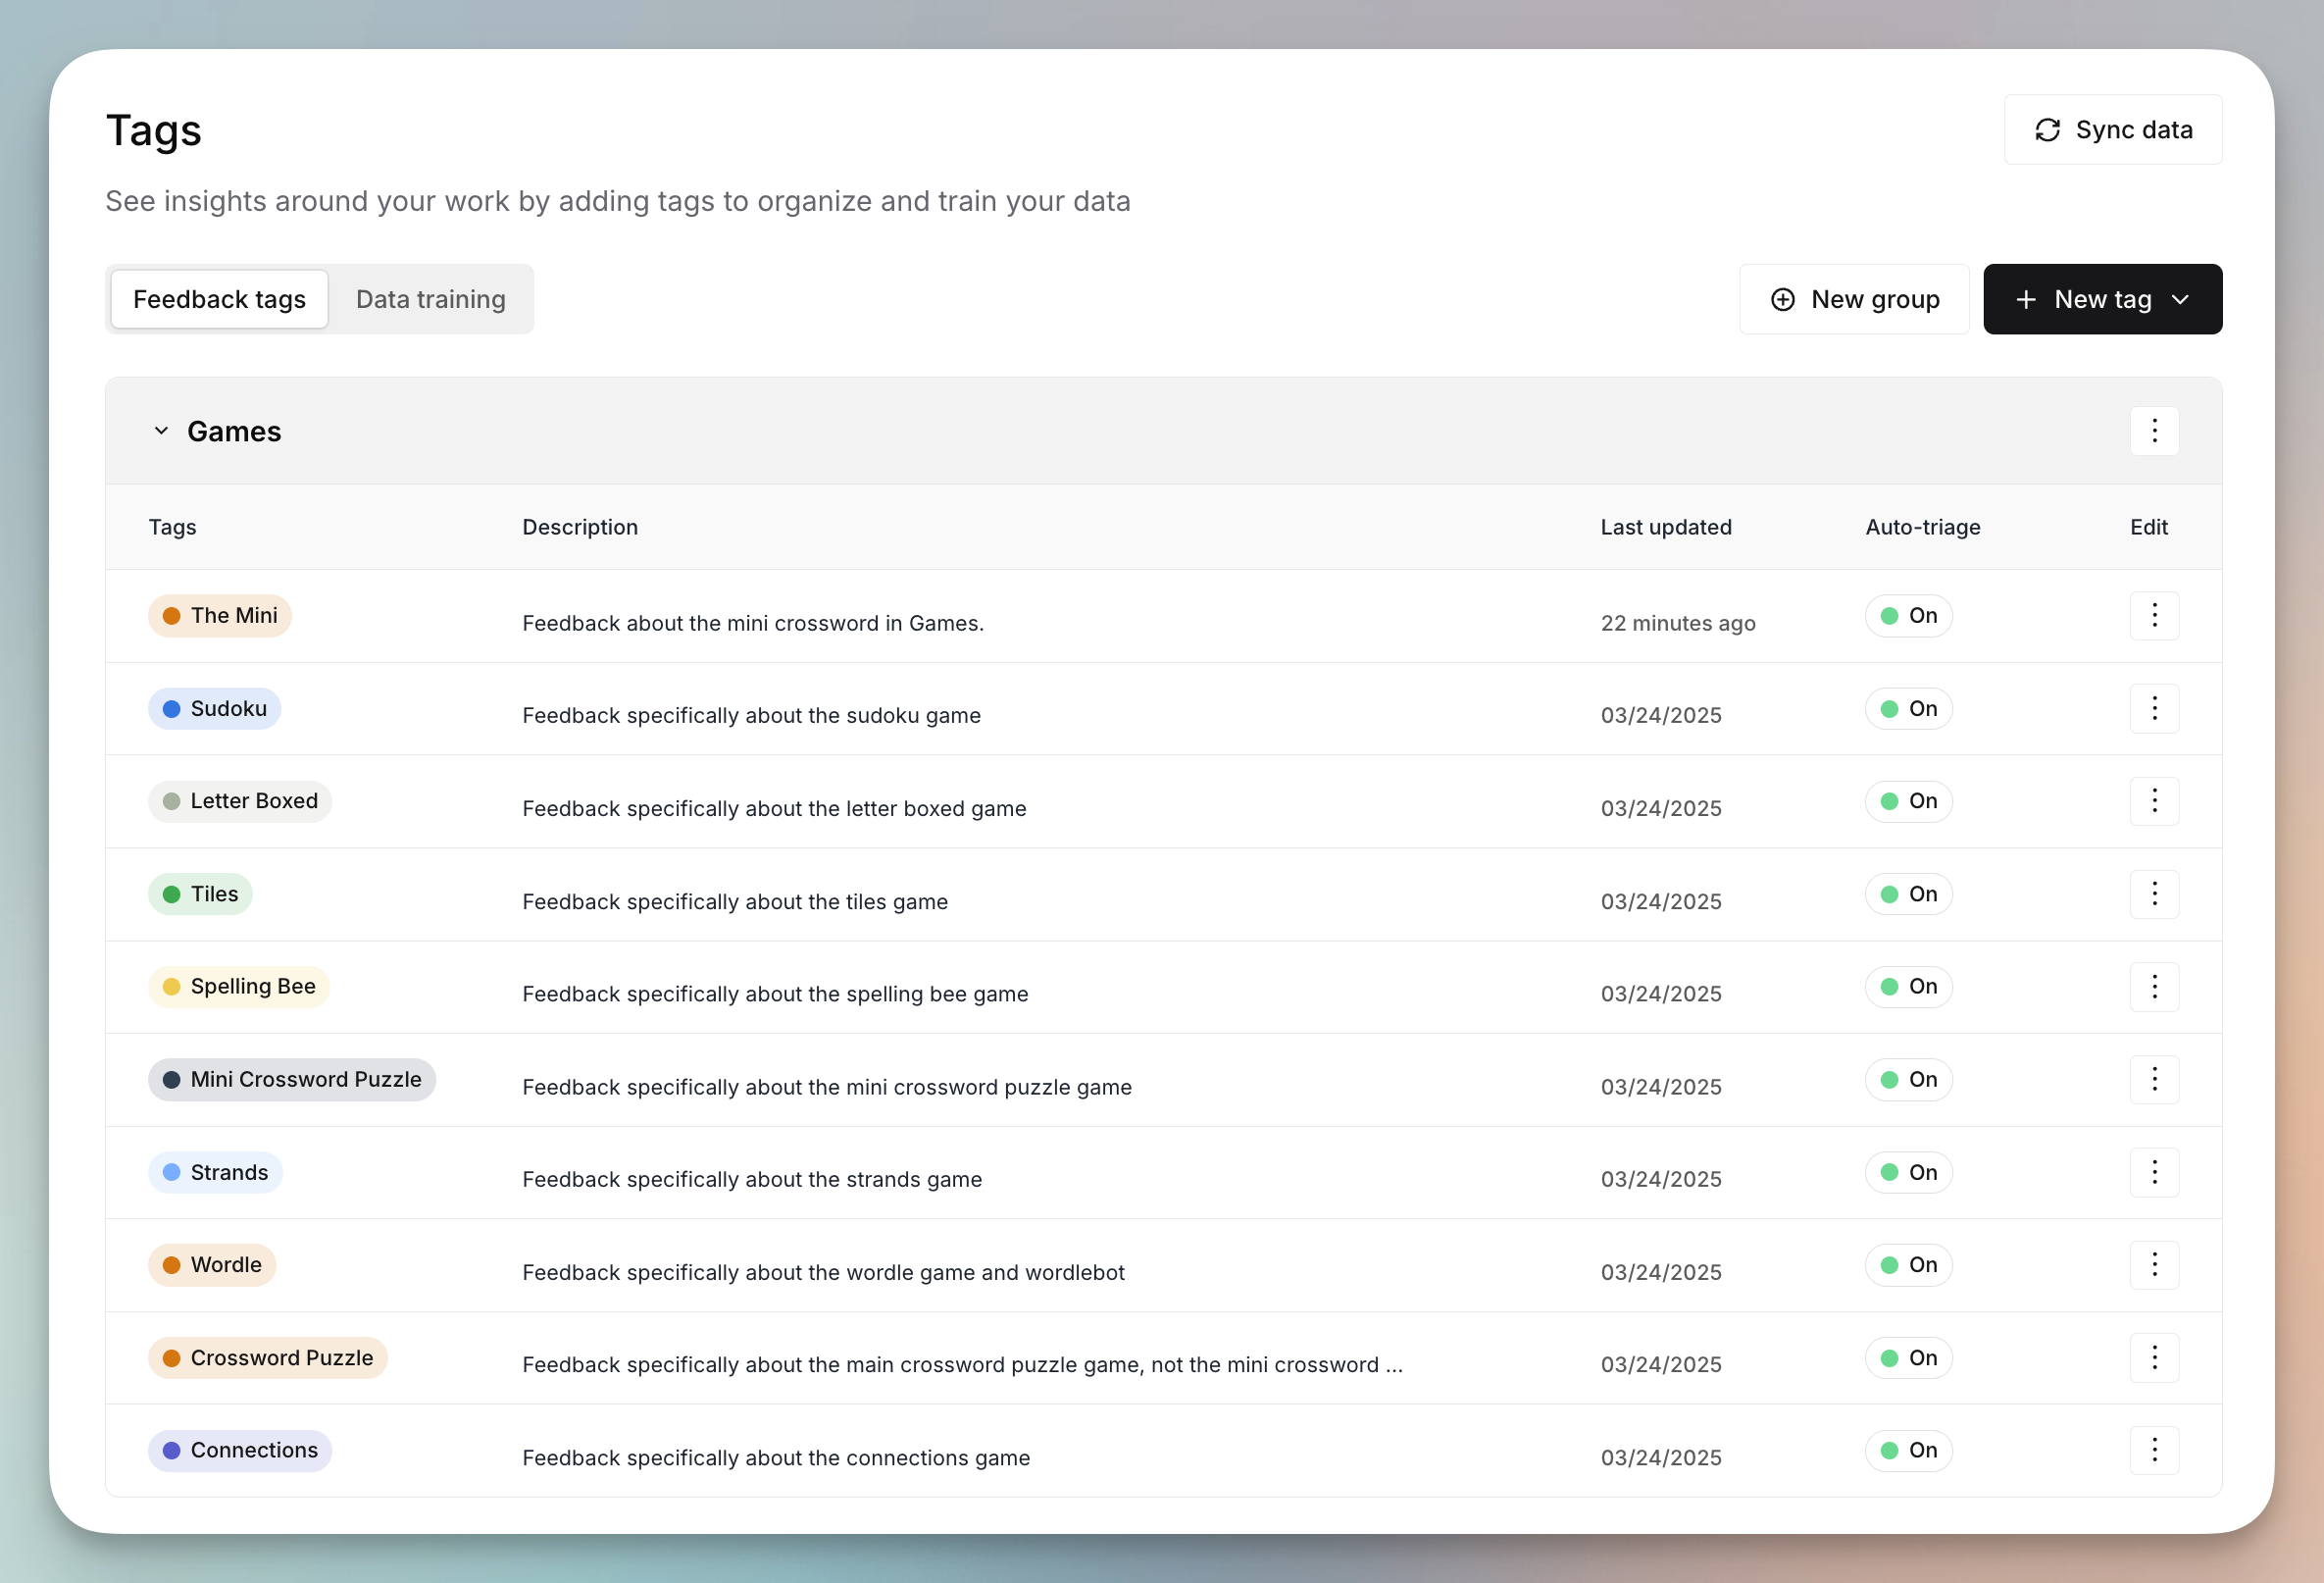Image resolution: width=2324 pixels, height=1583 pixels.
Task: Toggle auto-triage for Letter Boxed
Action: 1908,801
